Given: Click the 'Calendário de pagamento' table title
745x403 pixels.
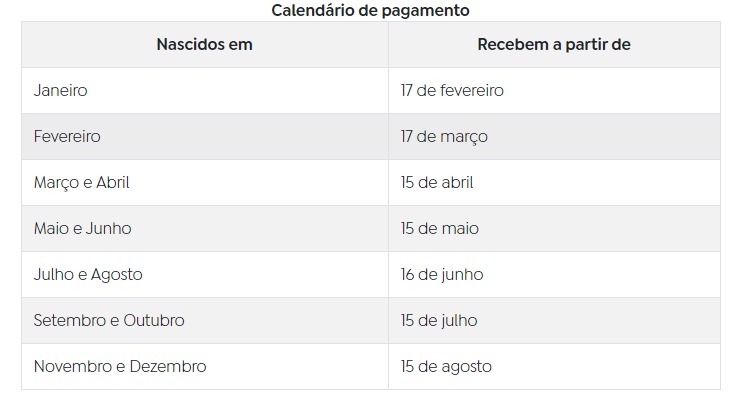Looking at the screenshot, I should click(x=370, y=10).
